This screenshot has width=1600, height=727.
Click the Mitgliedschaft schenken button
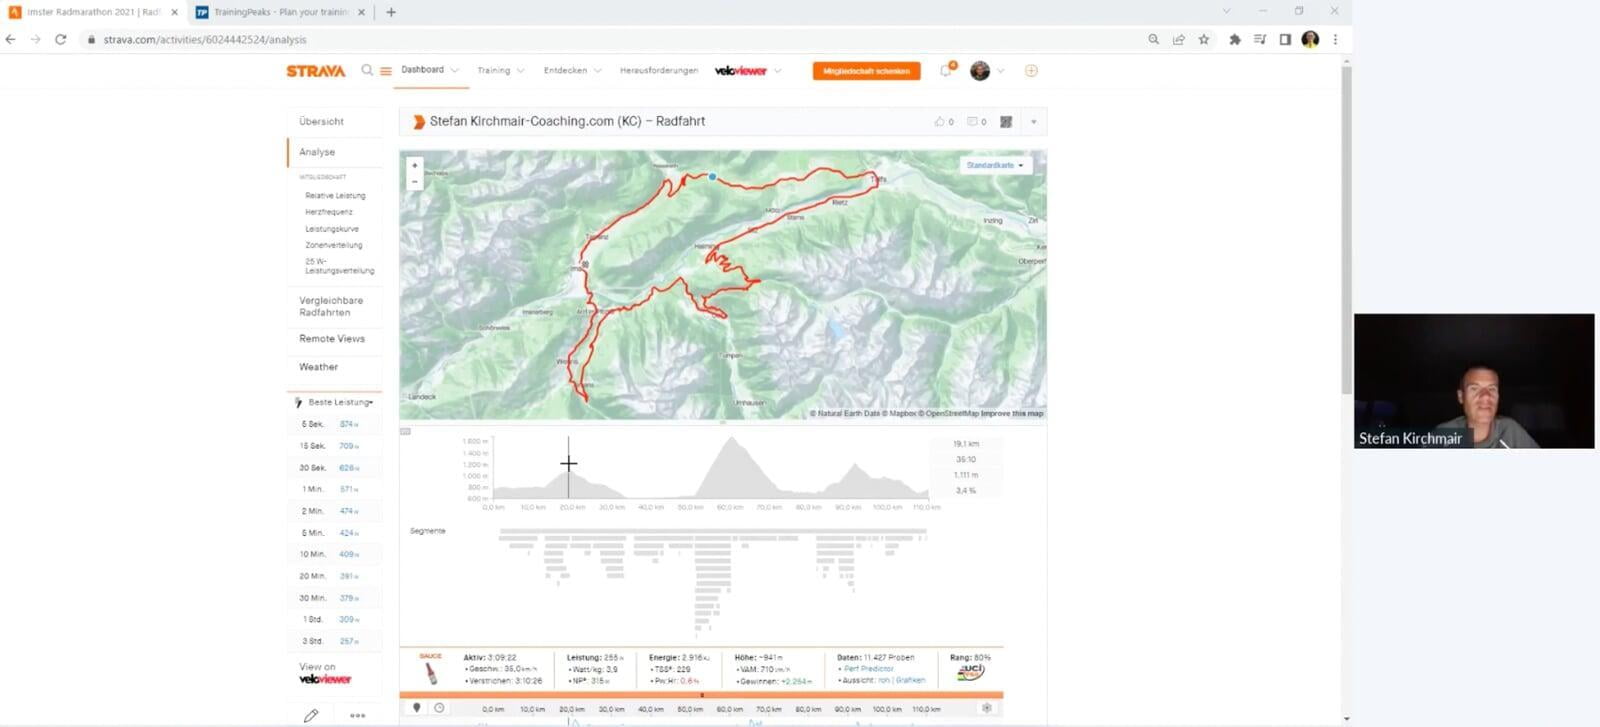pos(866,71)
